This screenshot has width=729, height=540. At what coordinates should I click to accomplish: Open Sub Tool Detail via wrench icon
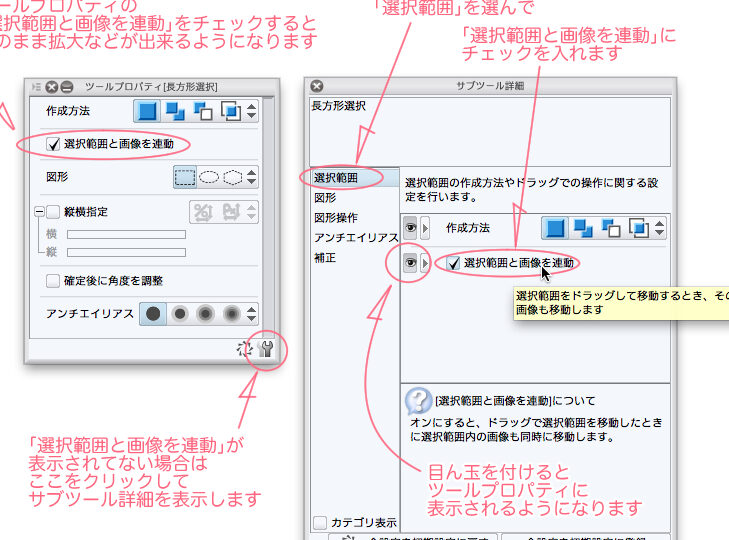(x=266, y=348)
